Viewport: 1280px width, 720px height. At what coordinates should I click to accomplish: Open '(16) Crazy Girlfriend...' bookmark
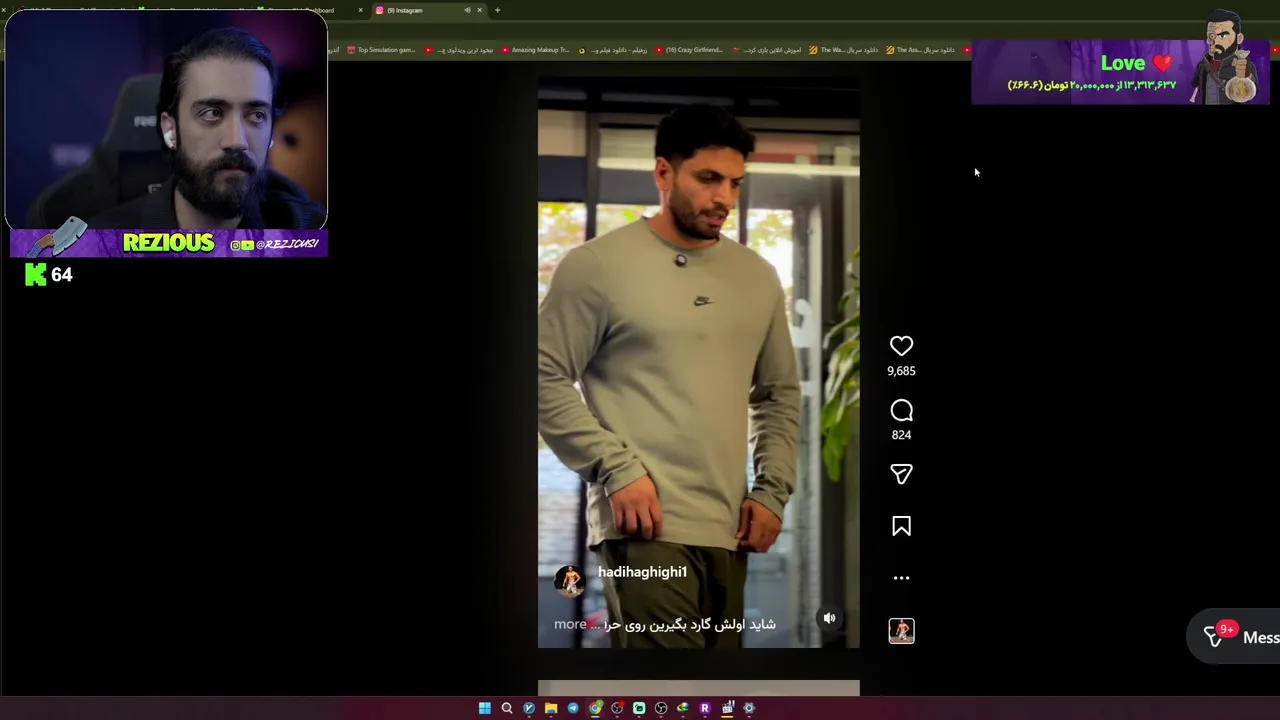tap(689, 50)
